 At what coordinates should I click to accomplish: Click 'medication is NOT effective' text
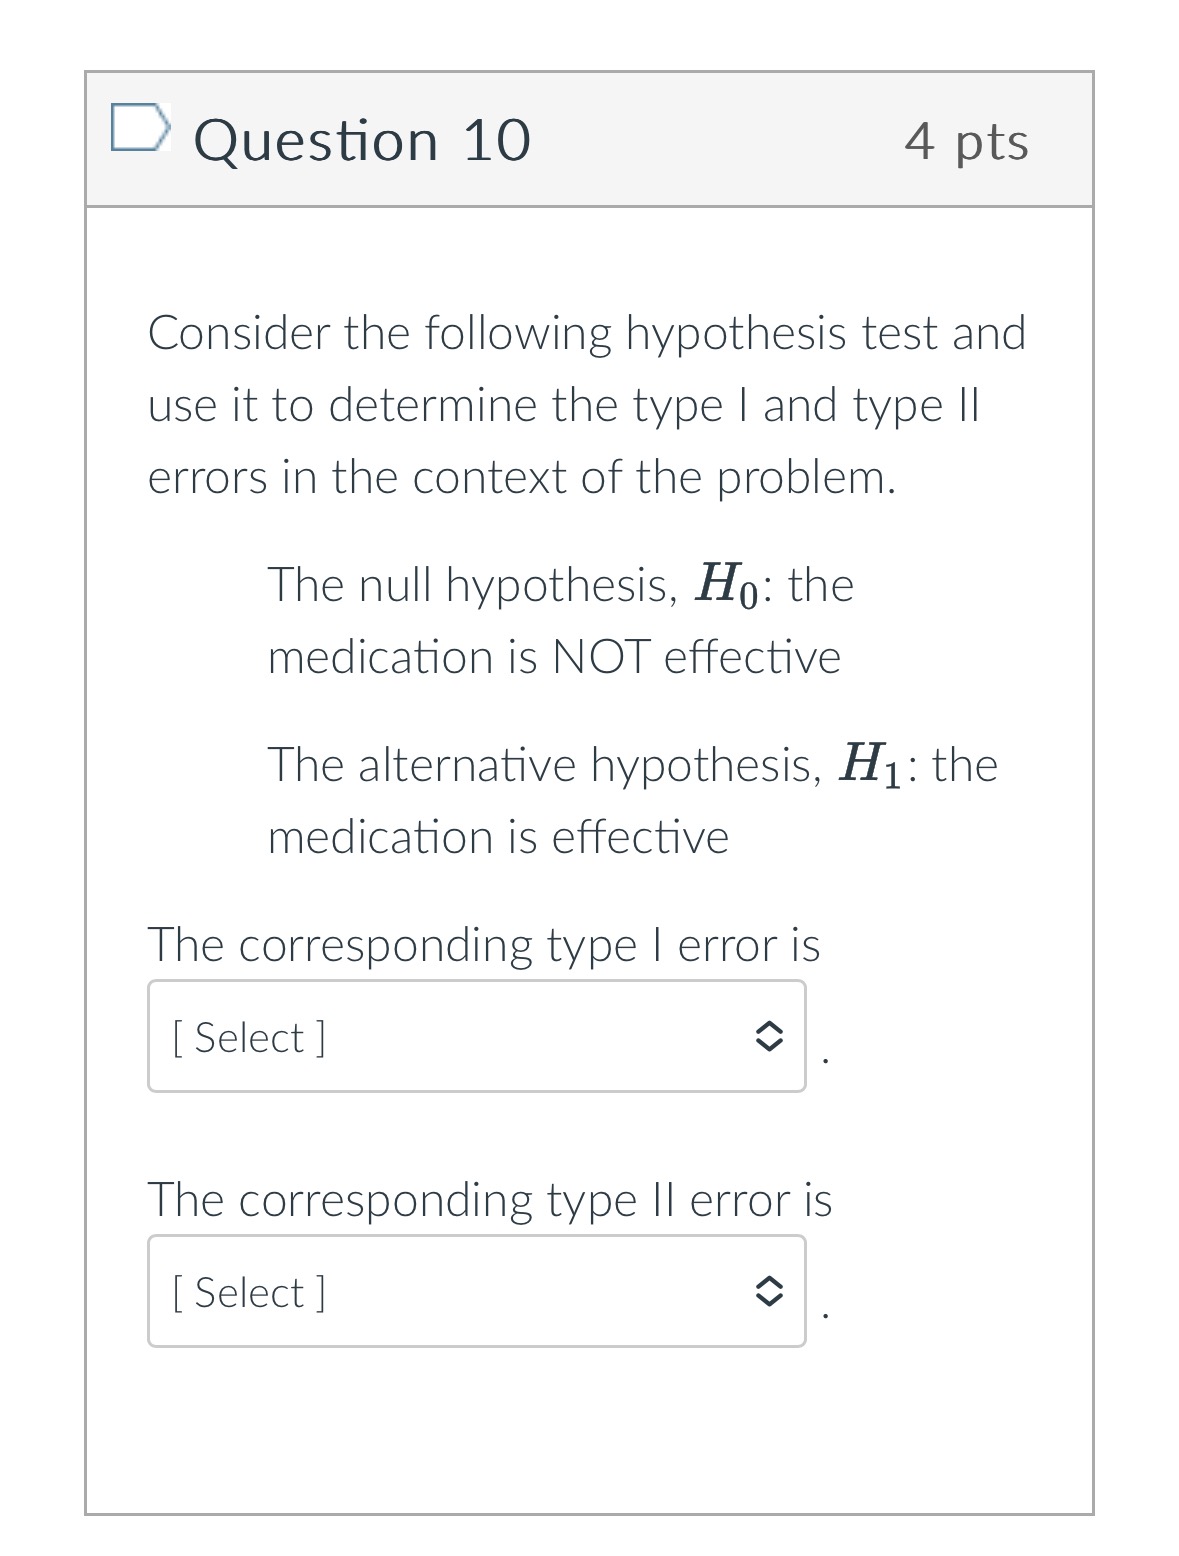tap(555, 657)
